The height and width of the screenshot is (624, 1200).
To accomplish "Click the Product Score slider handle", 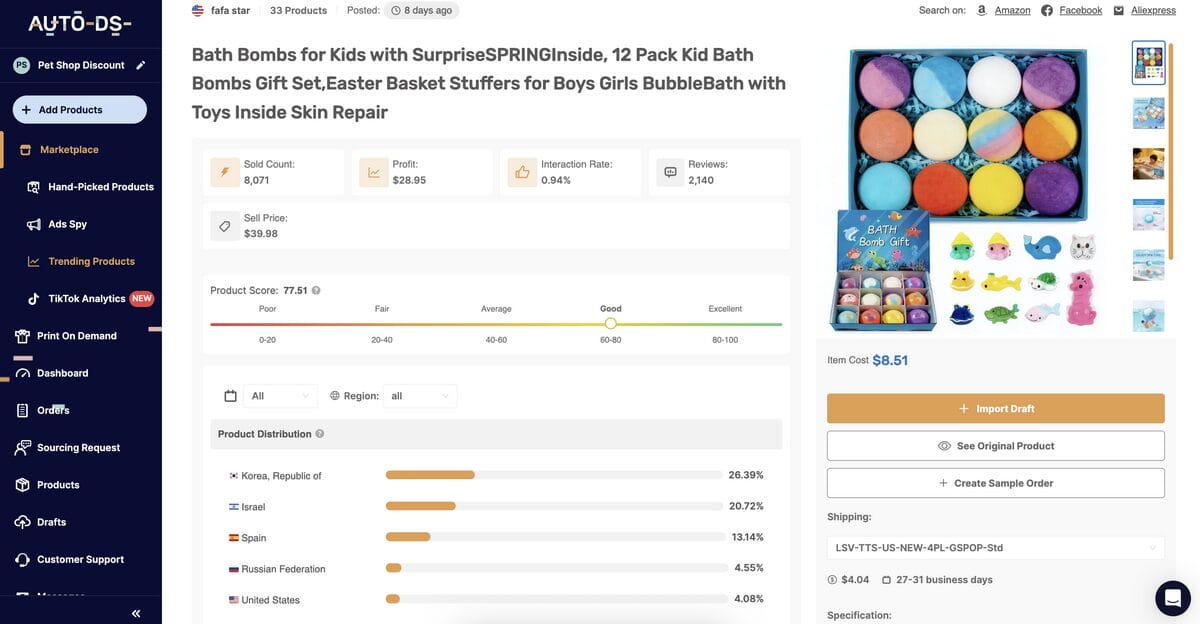I will (611, 323).
